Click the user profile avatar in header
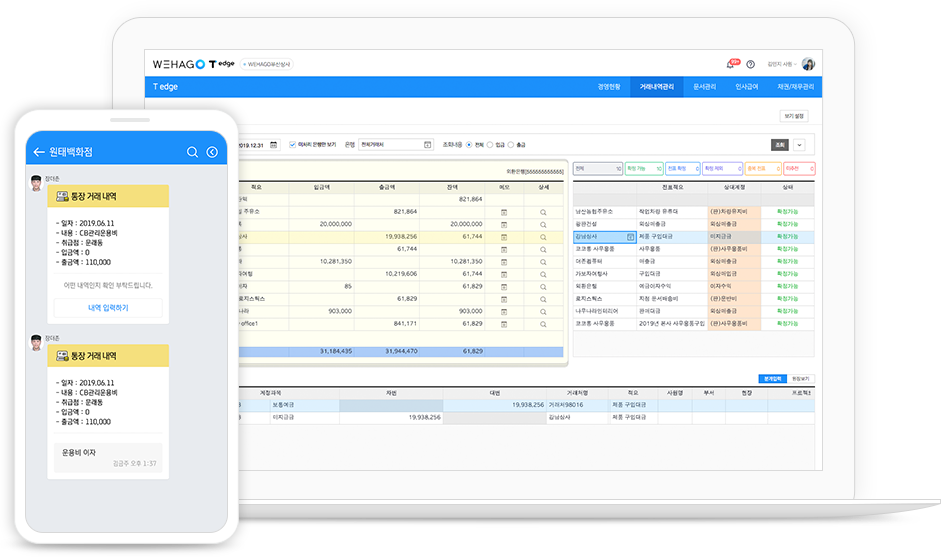Viewport: 941px width, 557px height. pos(808,64)
